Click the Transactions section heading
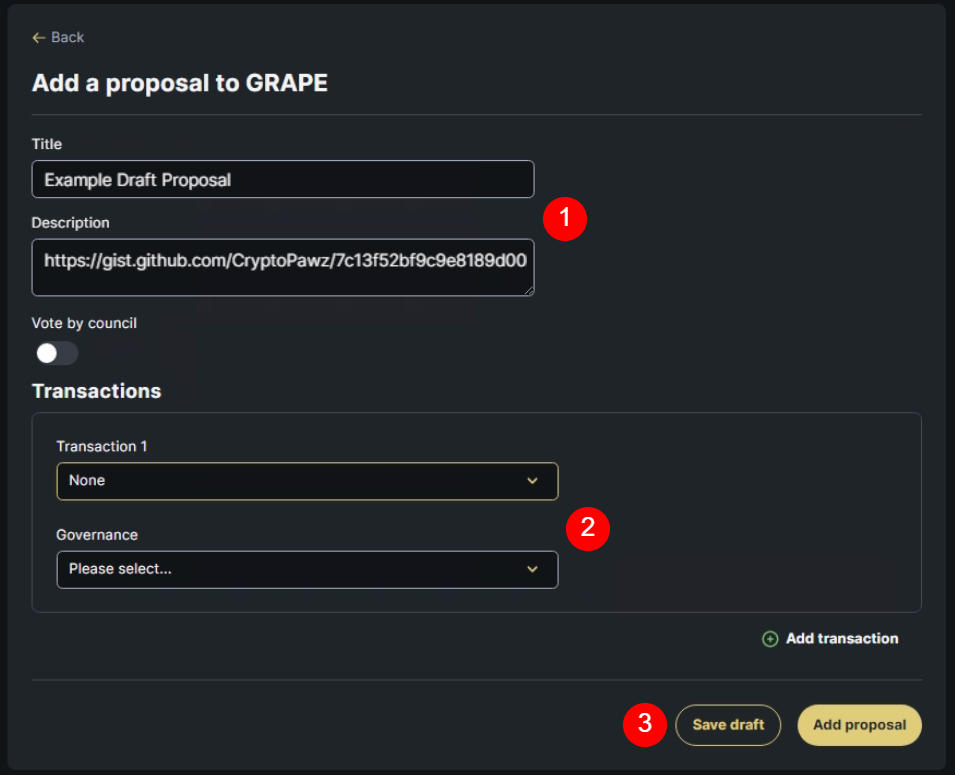955x775 pixels. tap(97, 391)
